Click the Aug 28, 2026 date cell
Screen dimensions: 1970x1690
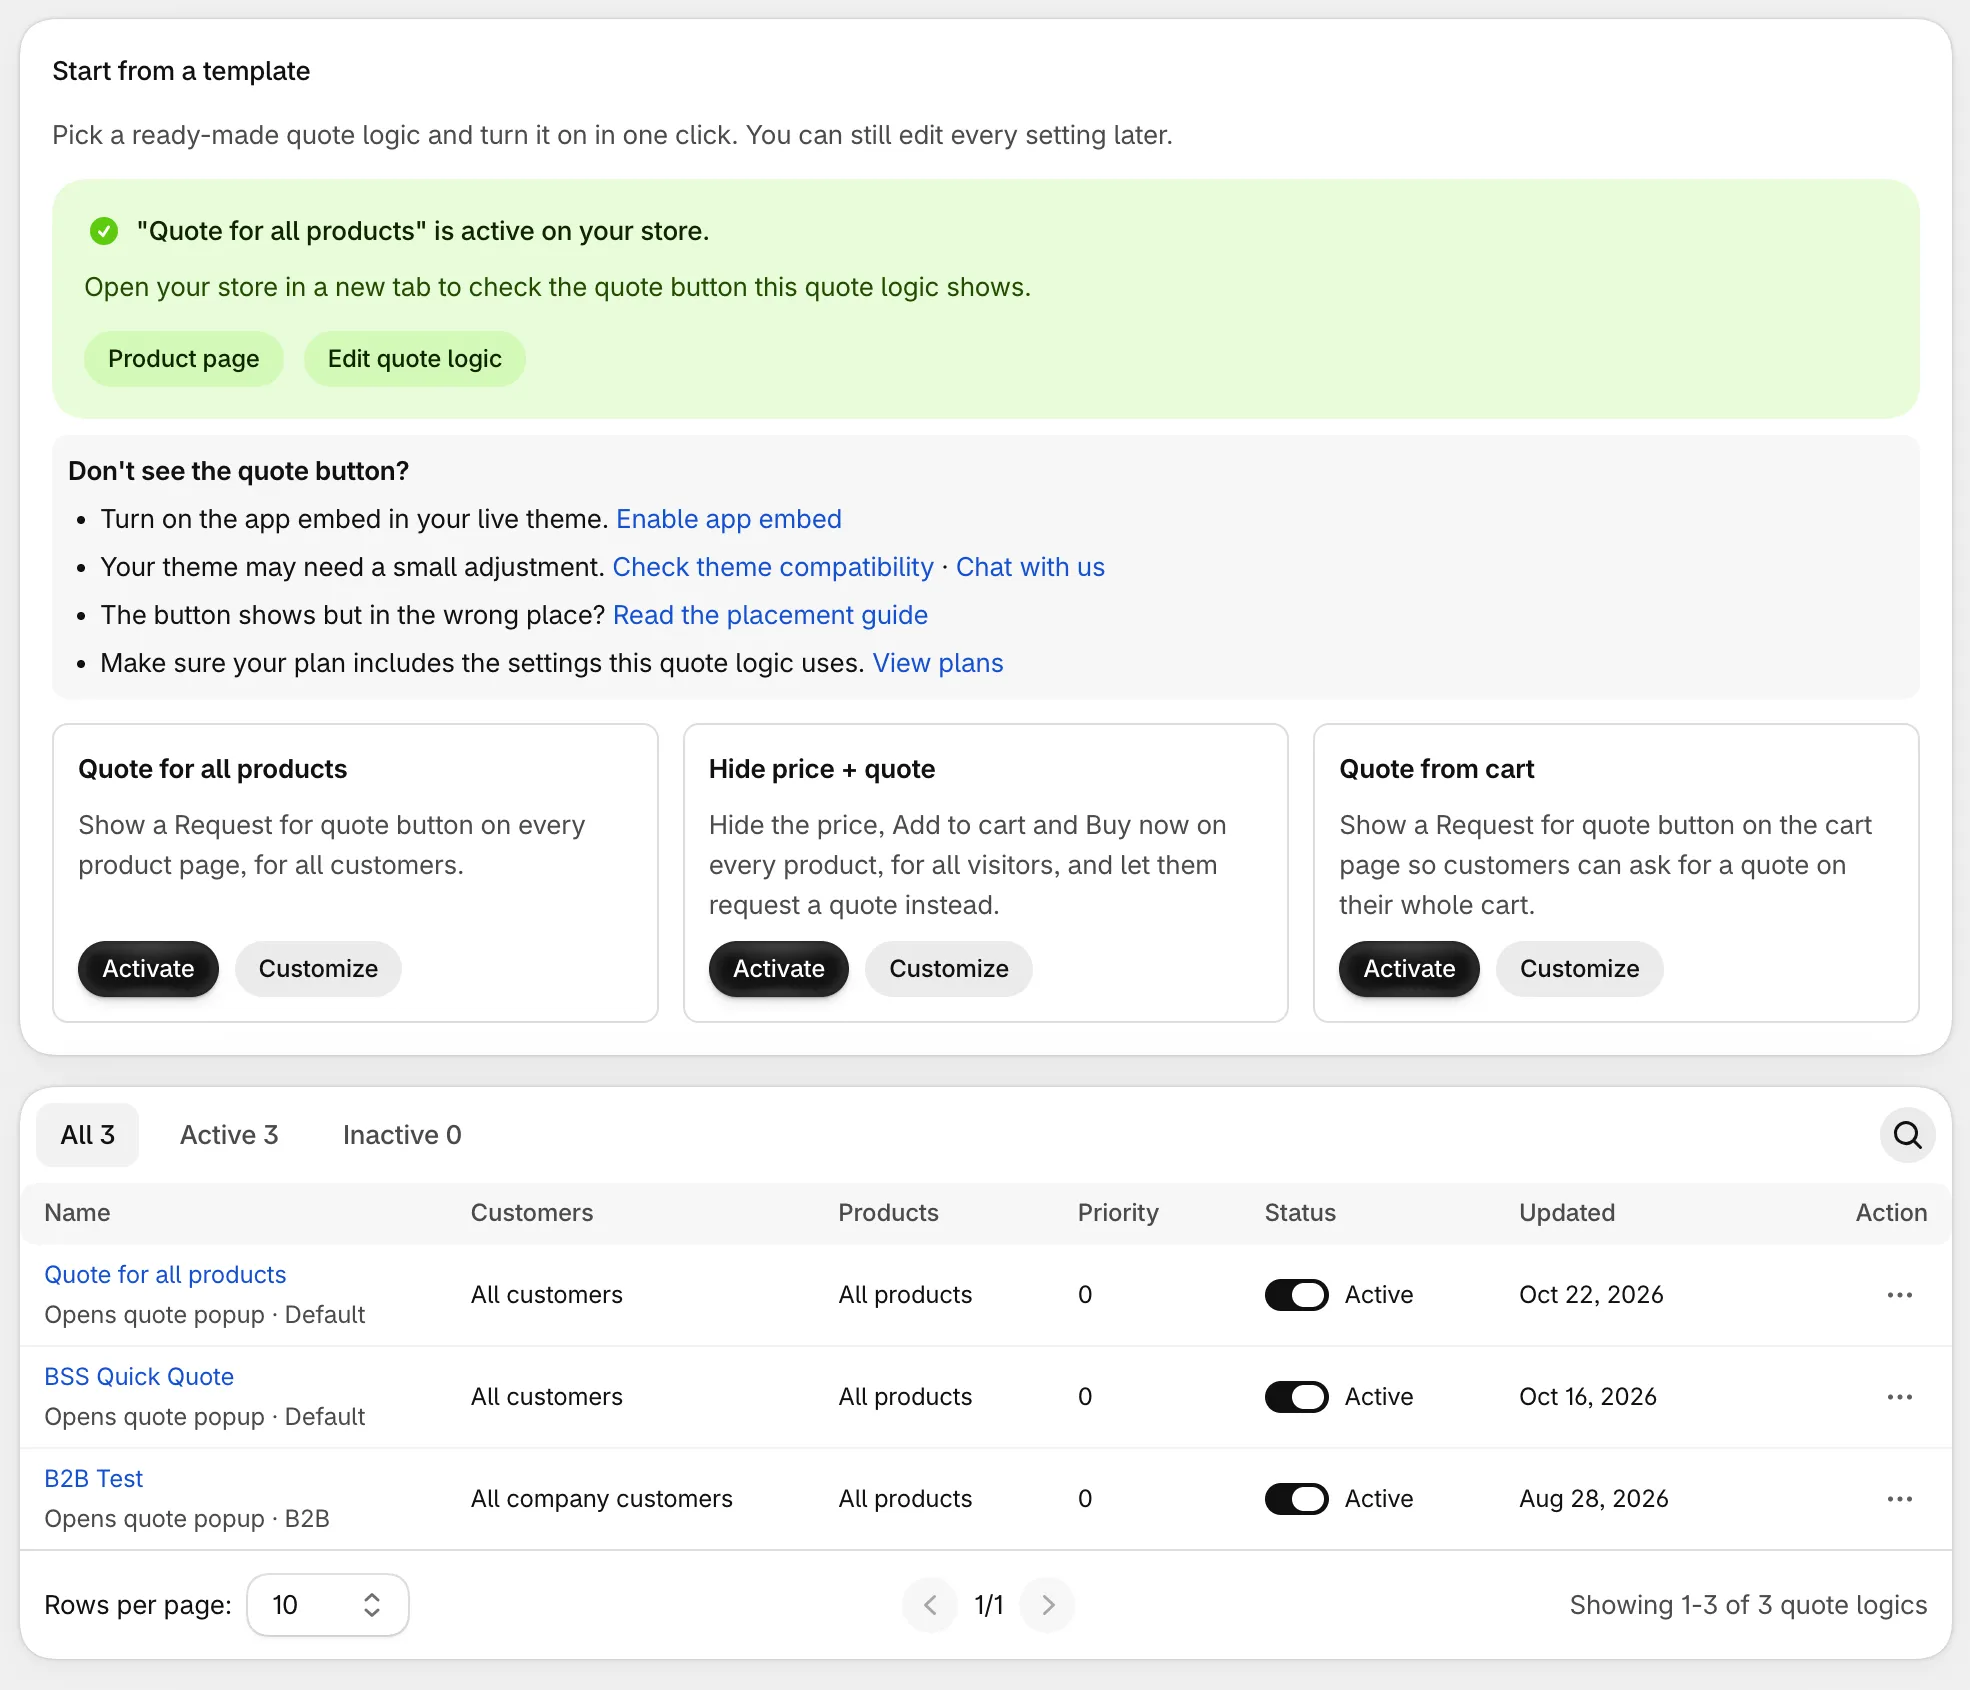tap(1593, 1499)
